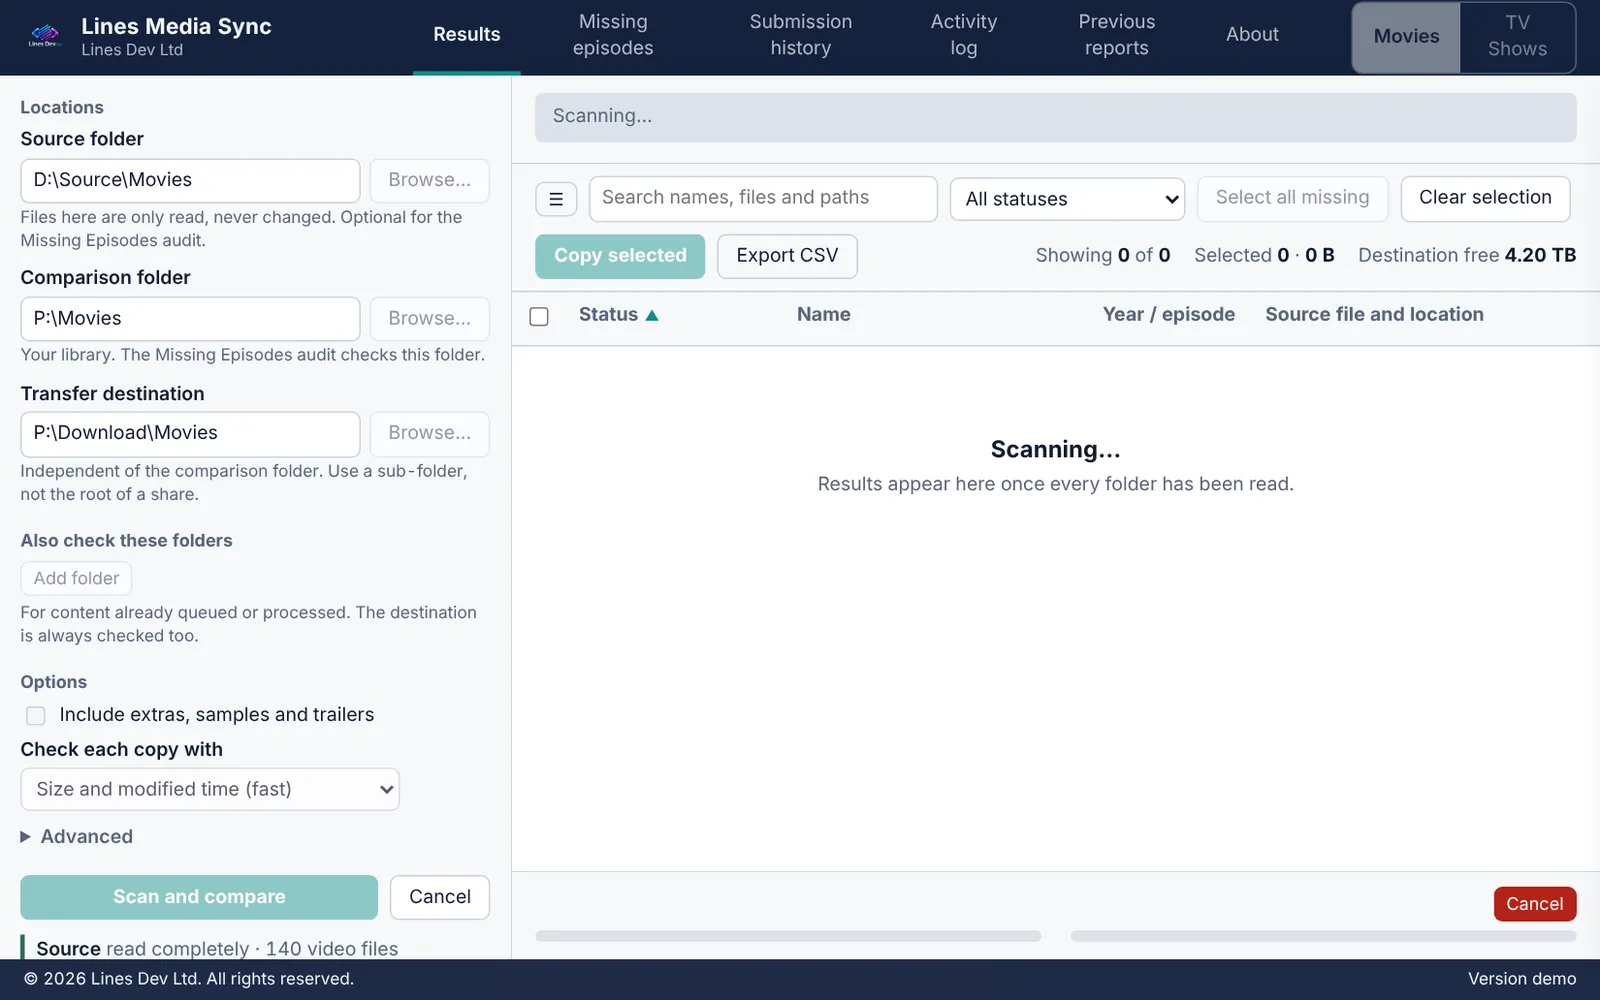Click the Destination free 4.20 TB text
This screenshot has height=1000, width=1600.
click(1467, 256)
